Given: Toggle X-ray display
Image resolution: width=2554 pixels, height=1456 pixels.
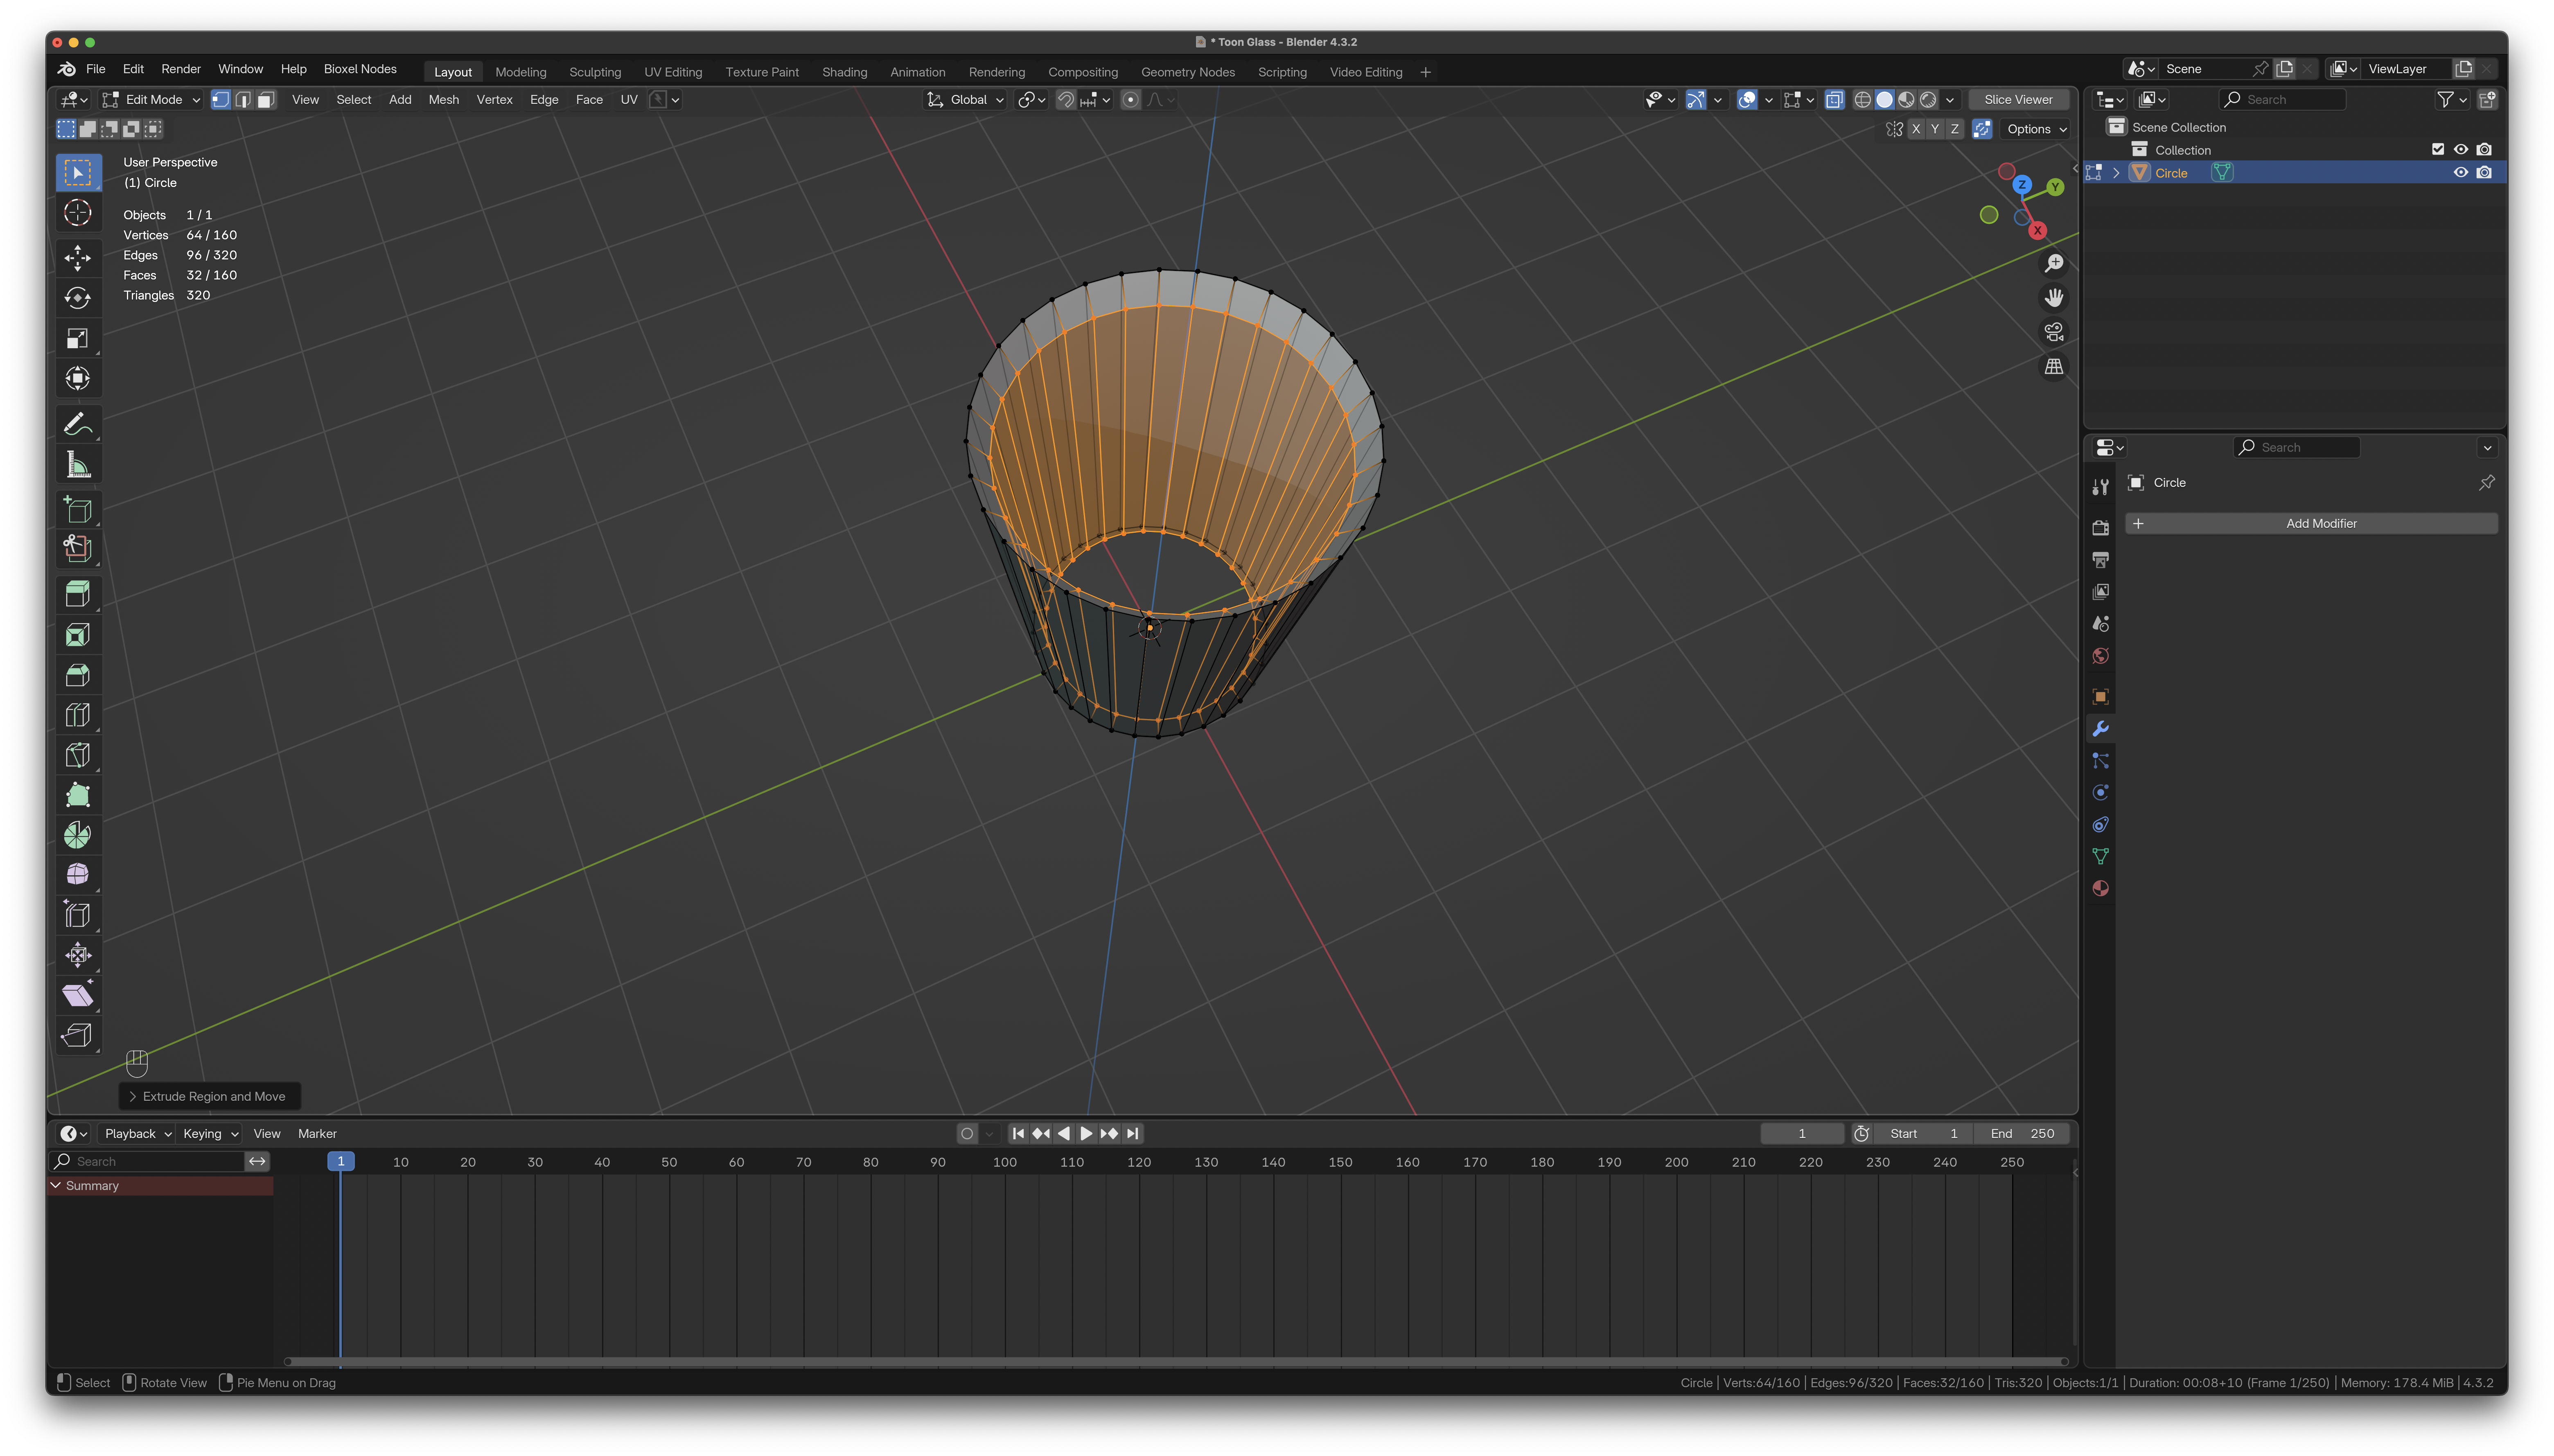Looking at the screenshot, I should point(1834,99).
